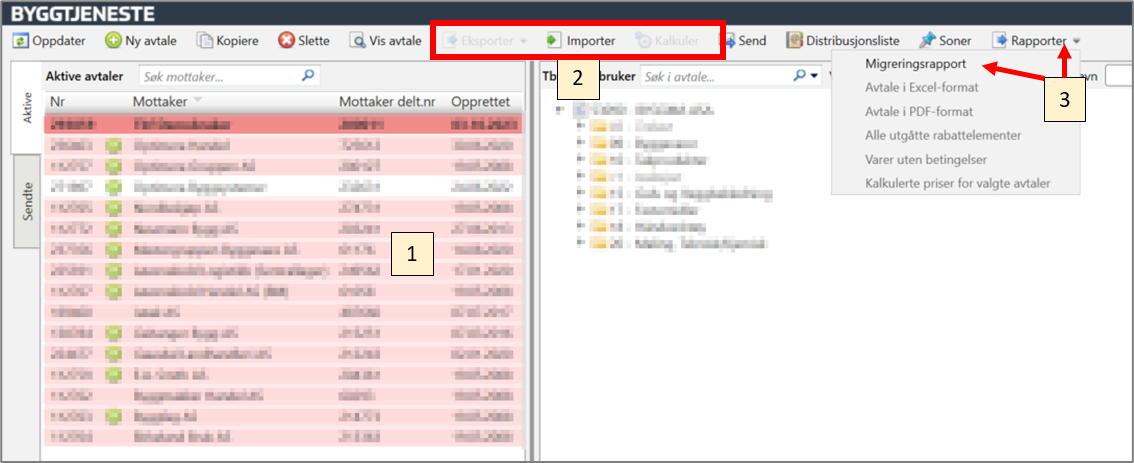The height and width of the screenshot is (463, 1134).
Task: Click the red Slette delete icon
Action: [x=286, y=41]
